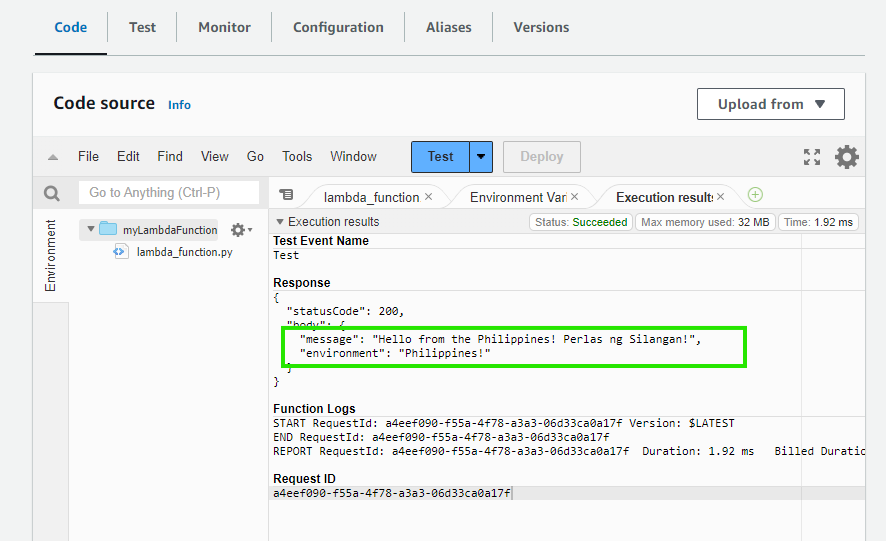886x541 pixels.
Task: Click the Go to Anything search field
Action: point(168,192)
